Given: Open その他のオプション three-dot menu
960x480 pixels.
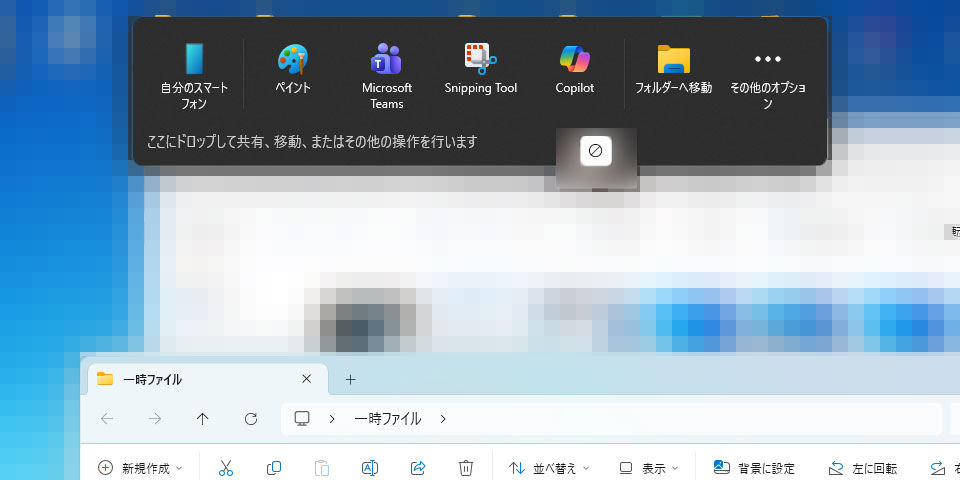Looking at the screenshot, I should (x=767, y=75).
